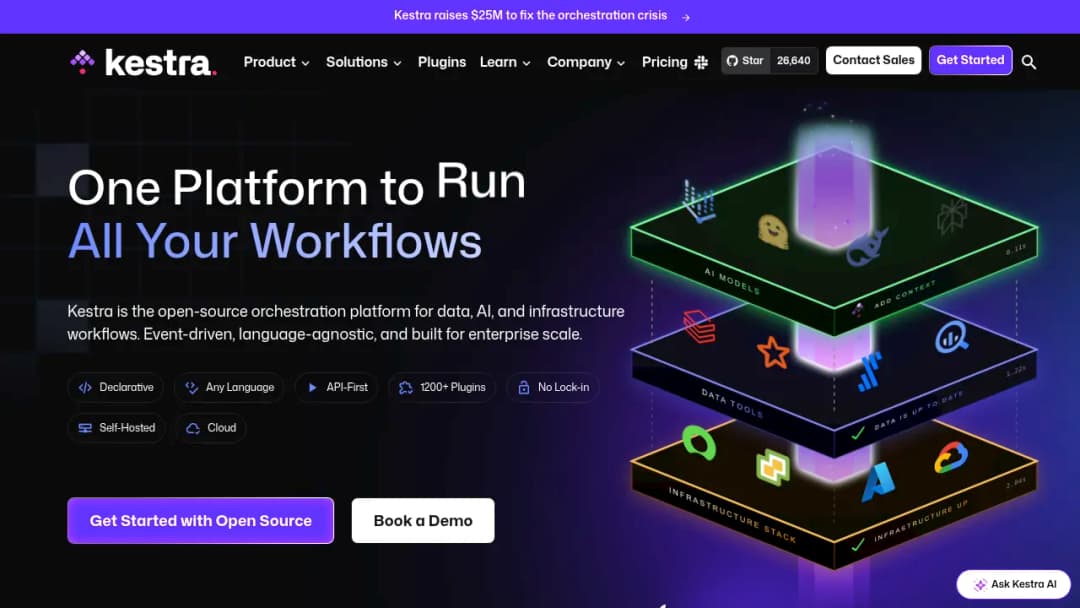Screen dimensions: 1080x608
Task: Click the Self-Hosted tag
Action: [x=116, y=428]
